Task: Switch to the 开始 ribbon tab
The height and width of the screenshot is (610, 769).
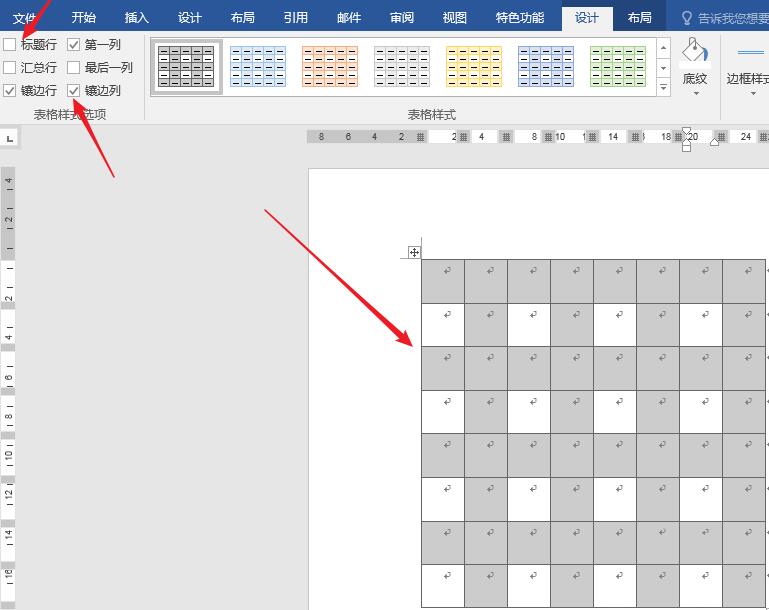Action: coord(83,18)
